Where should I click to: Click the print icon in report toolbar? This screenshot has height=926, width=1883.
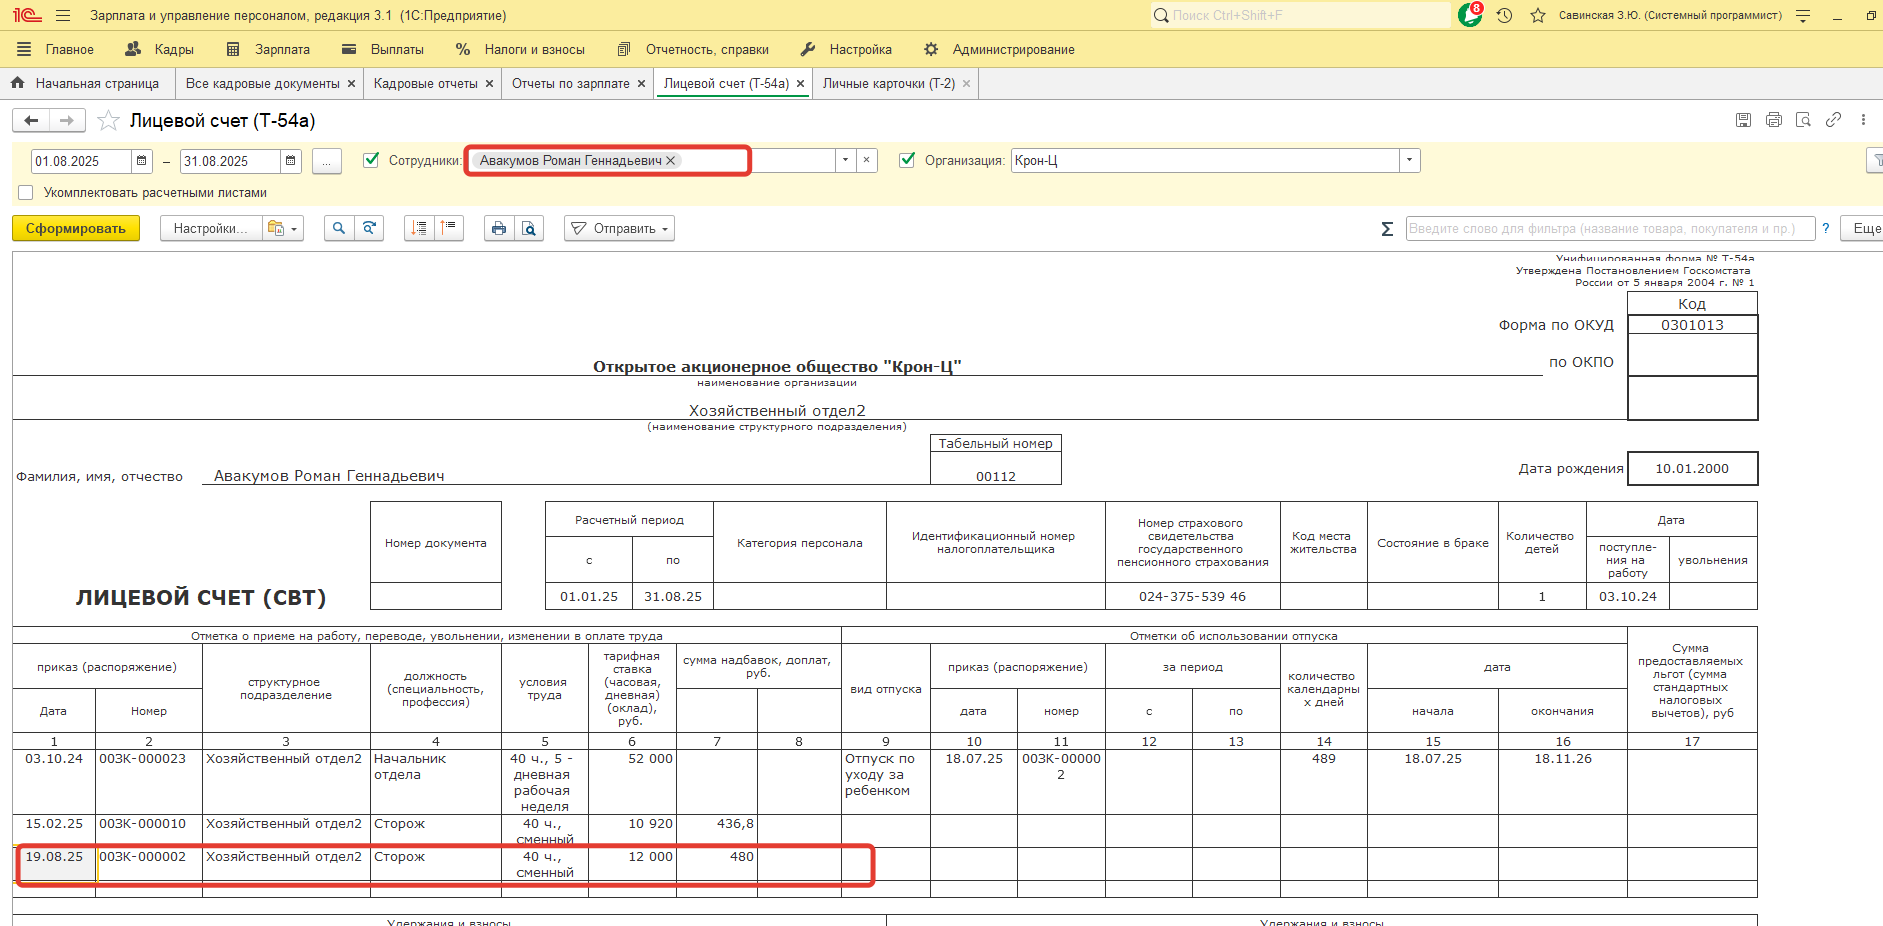pyautogui.click(x=498, y=229)
